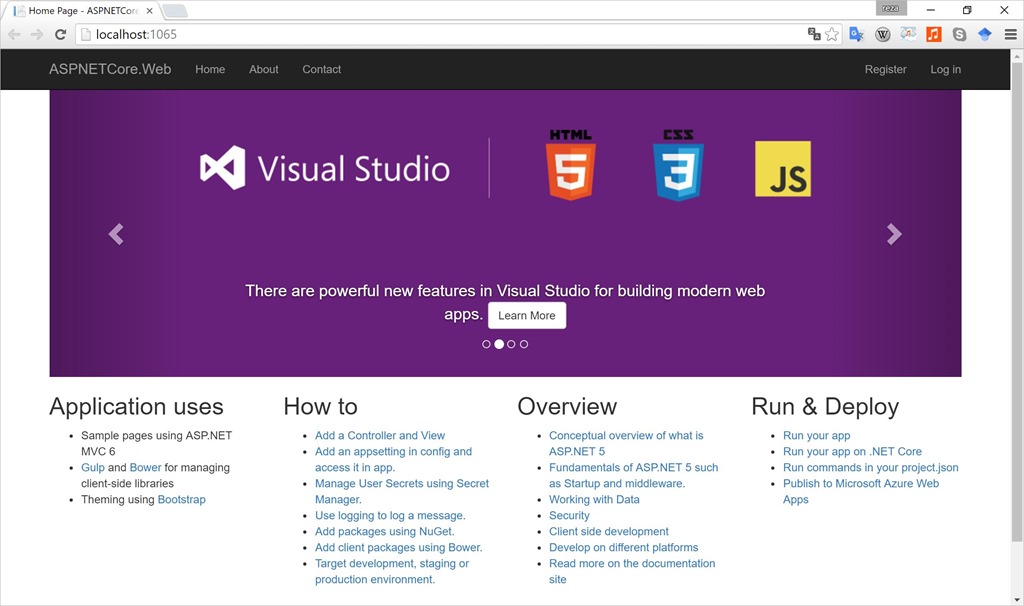Viewport: 1024px width, 606px height.
Task: Open the new tab button
Action: point(175,11)
